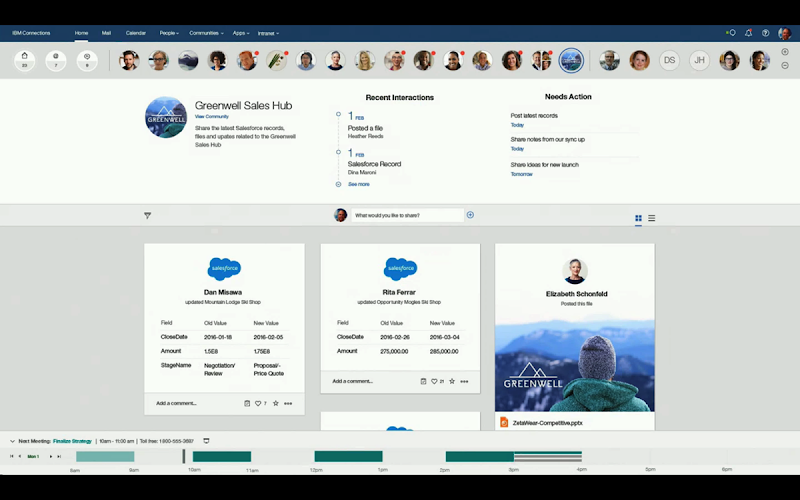Screen dimensions: 800x500
Task: Jump to last day in timeline
Action: tap(59, 456)
